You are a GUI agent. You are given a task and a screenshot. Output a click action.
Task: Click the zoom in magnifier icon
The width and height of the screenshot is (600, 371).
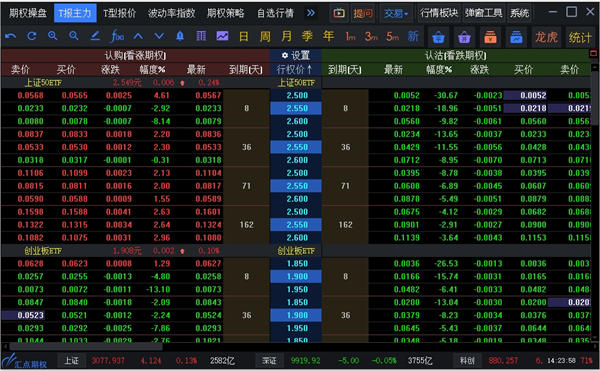pyautogui.click(x=53, y=36)
